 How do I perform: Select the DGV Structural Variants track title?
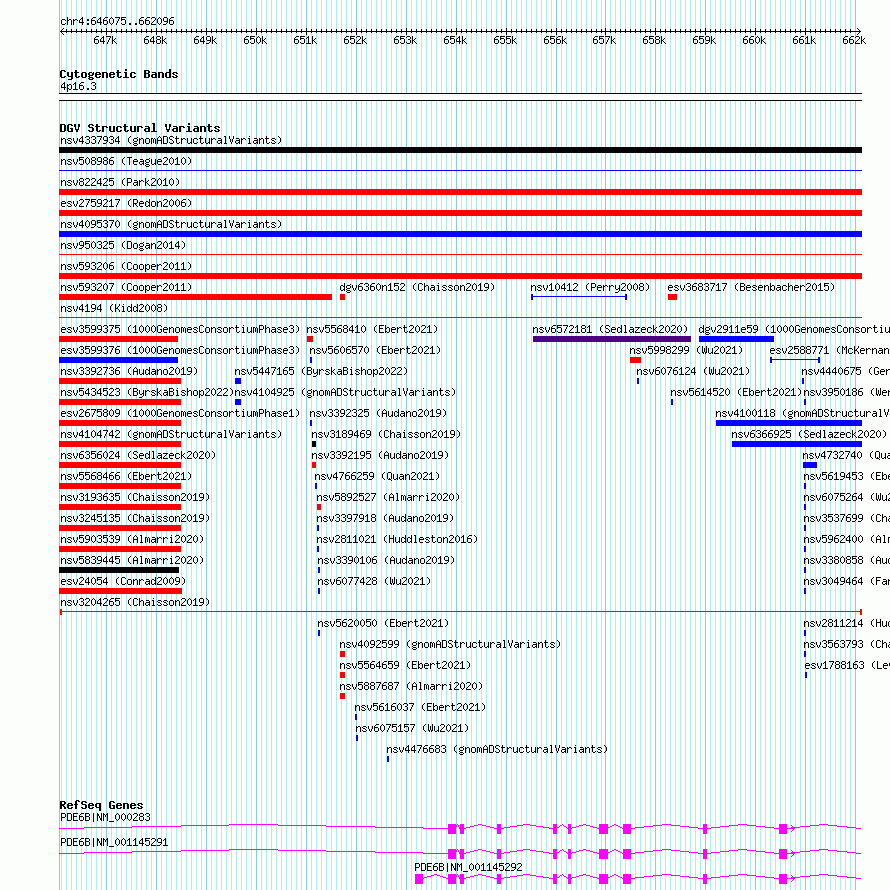pos(140,128)
